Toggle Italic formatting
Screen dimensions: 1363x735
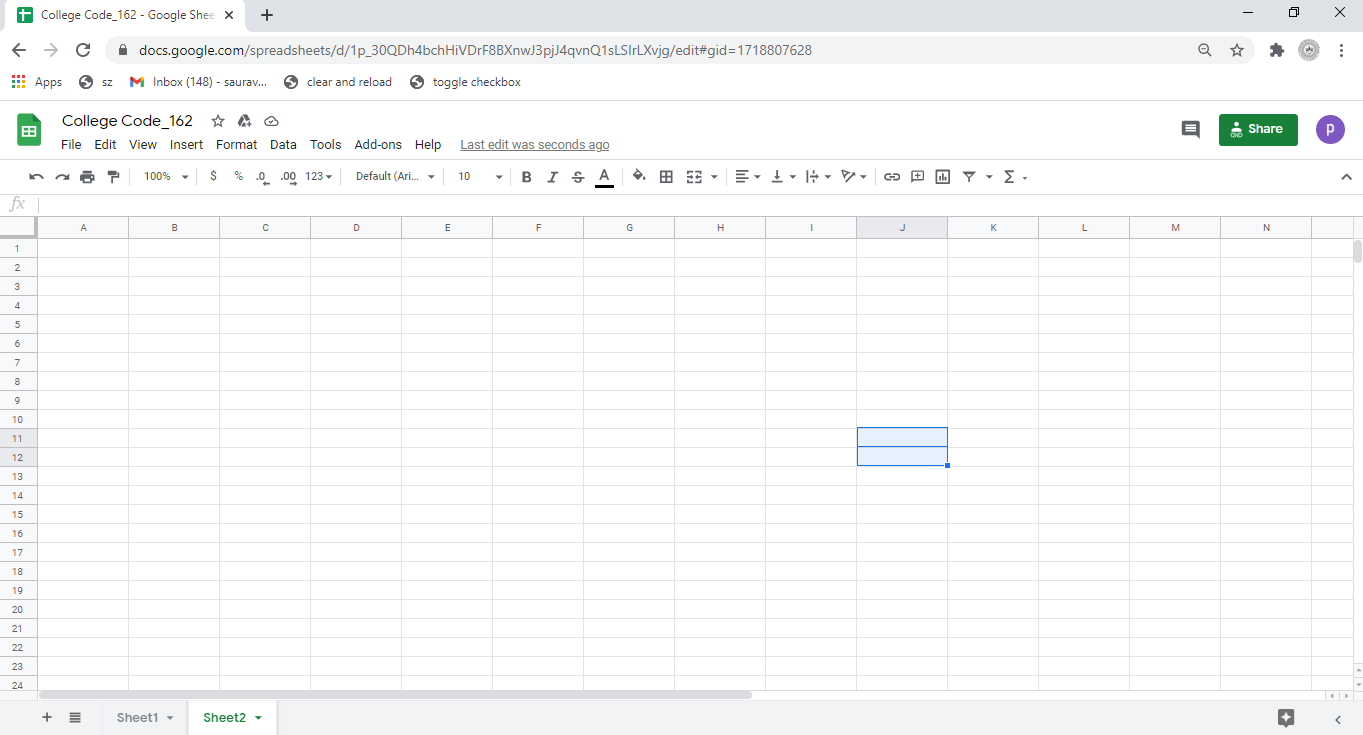click(x=552, y=177)
